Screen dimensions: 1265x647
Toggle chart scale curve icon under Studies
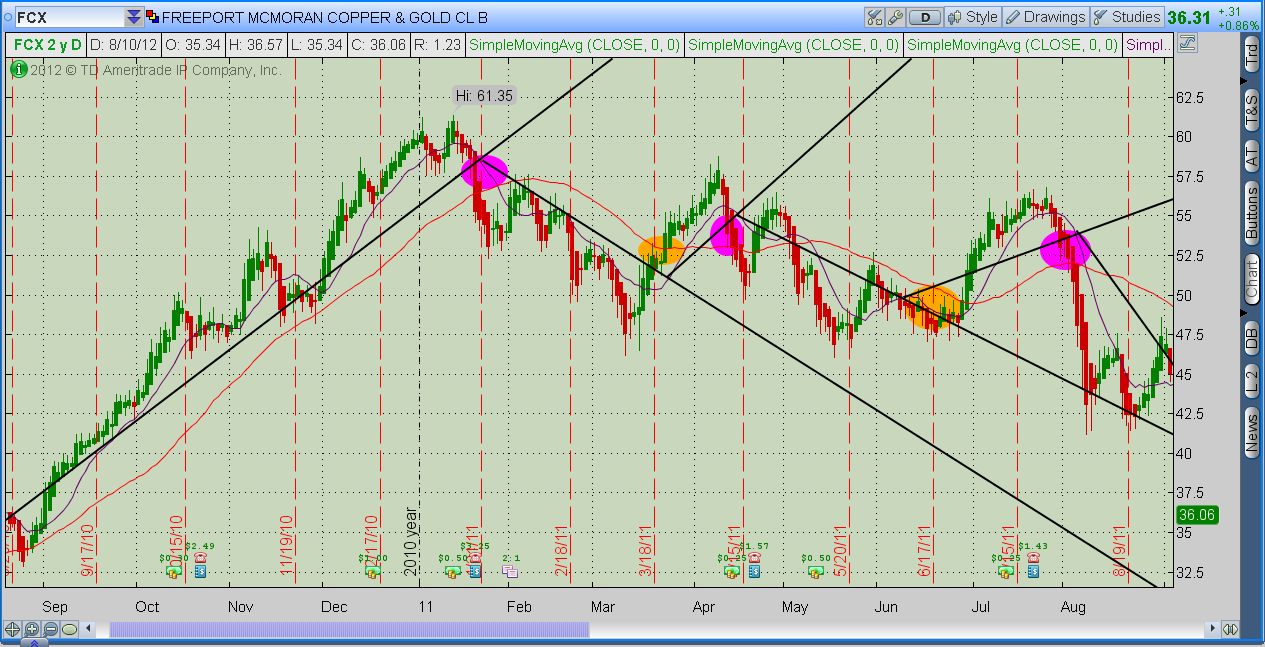tap(1187, 44)
